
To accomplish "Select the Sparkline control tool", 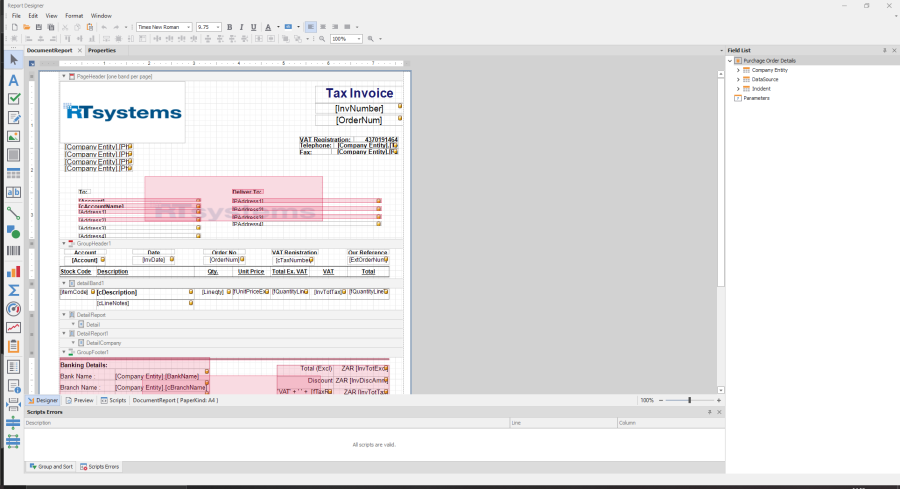I will point(13,327).
